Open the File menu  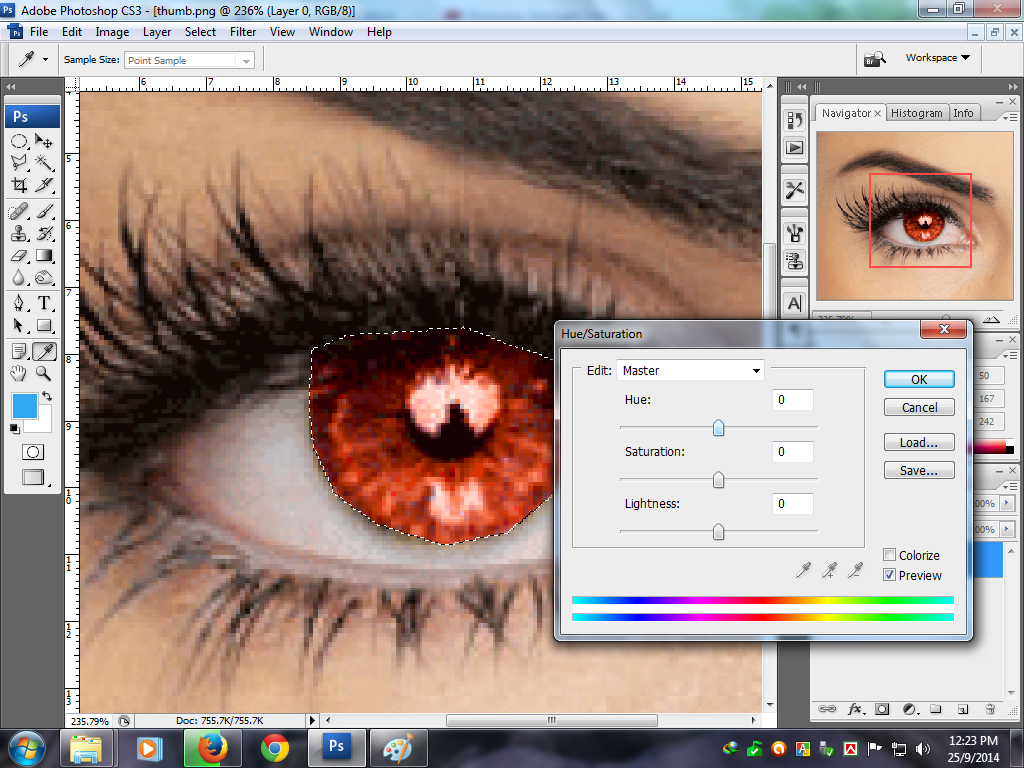(39, 32)
